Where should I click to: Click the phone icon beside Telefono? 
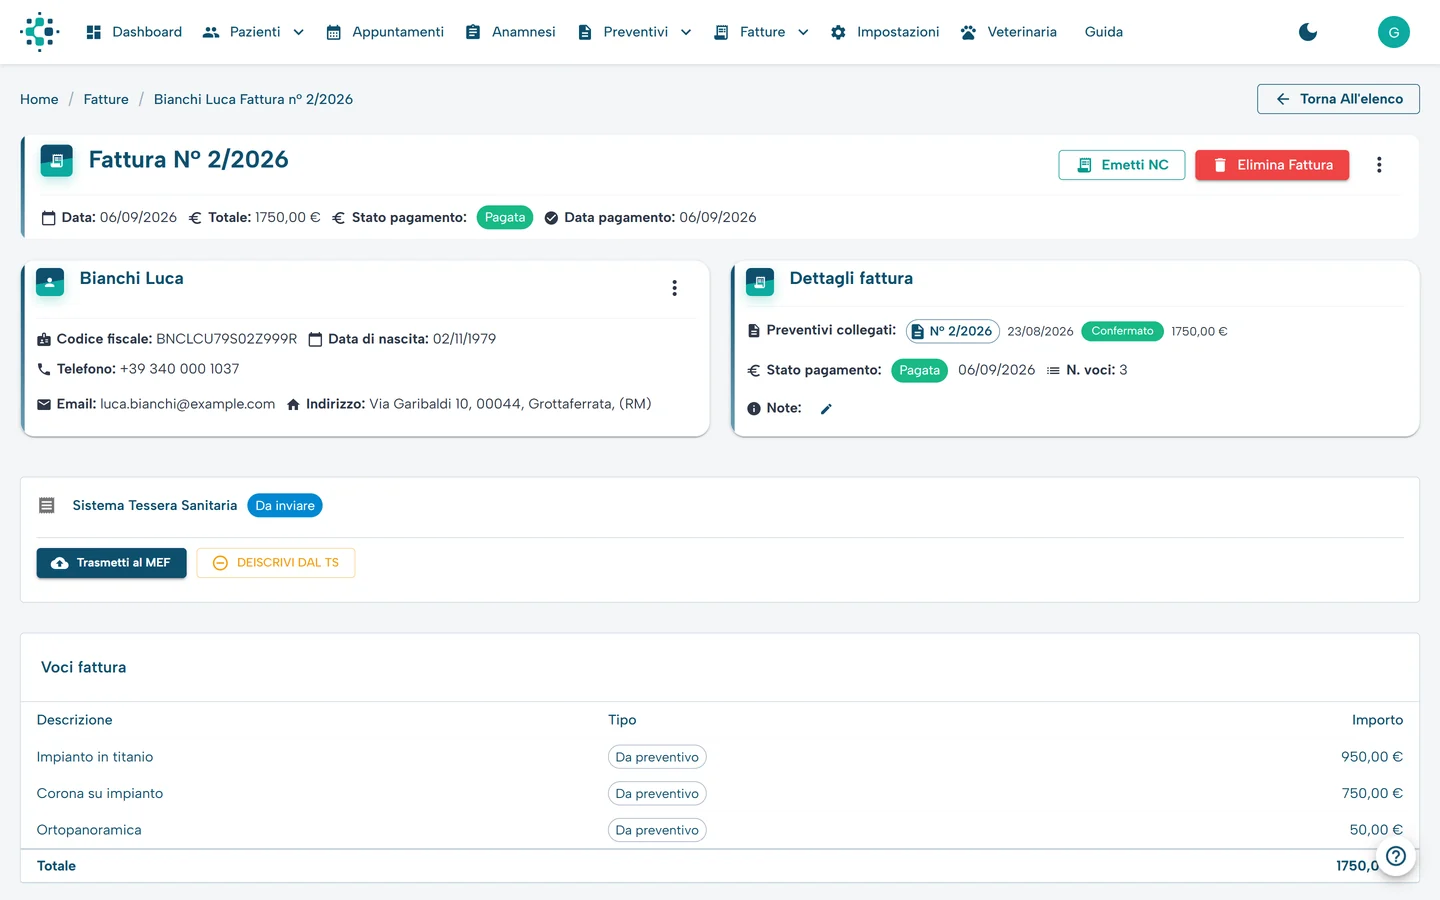44,369
